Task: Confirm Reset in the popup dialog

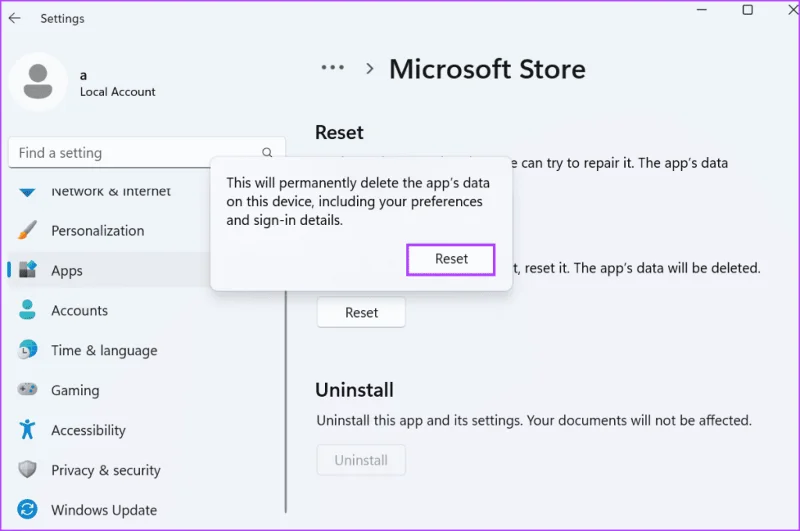Action: click(x=451, y=260)
